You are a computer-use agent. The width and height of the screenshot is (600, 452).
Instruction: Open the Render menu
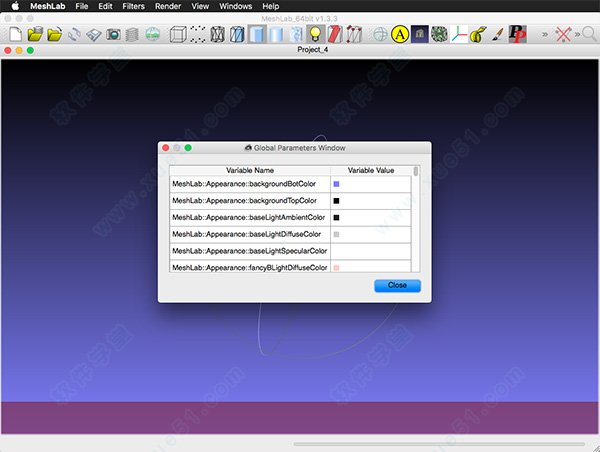pos(168,6)
